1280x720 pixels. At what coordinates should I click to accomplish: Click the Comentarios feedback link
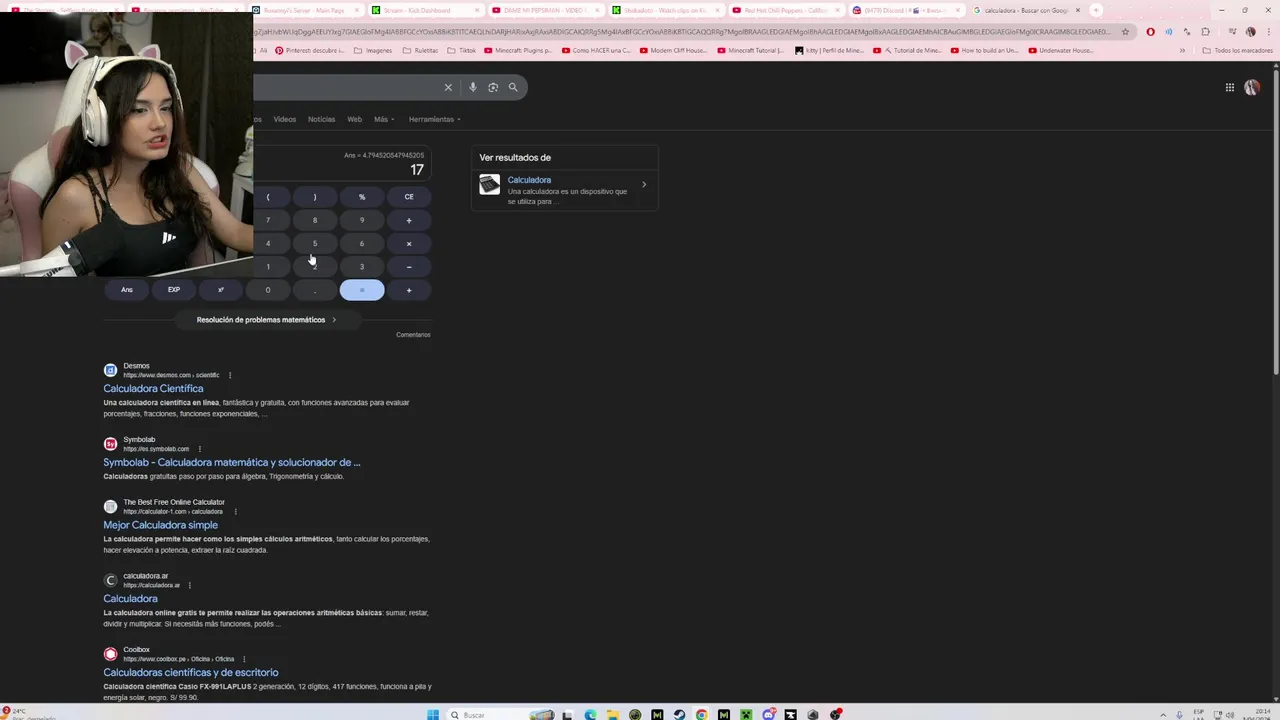pos(413,335)
